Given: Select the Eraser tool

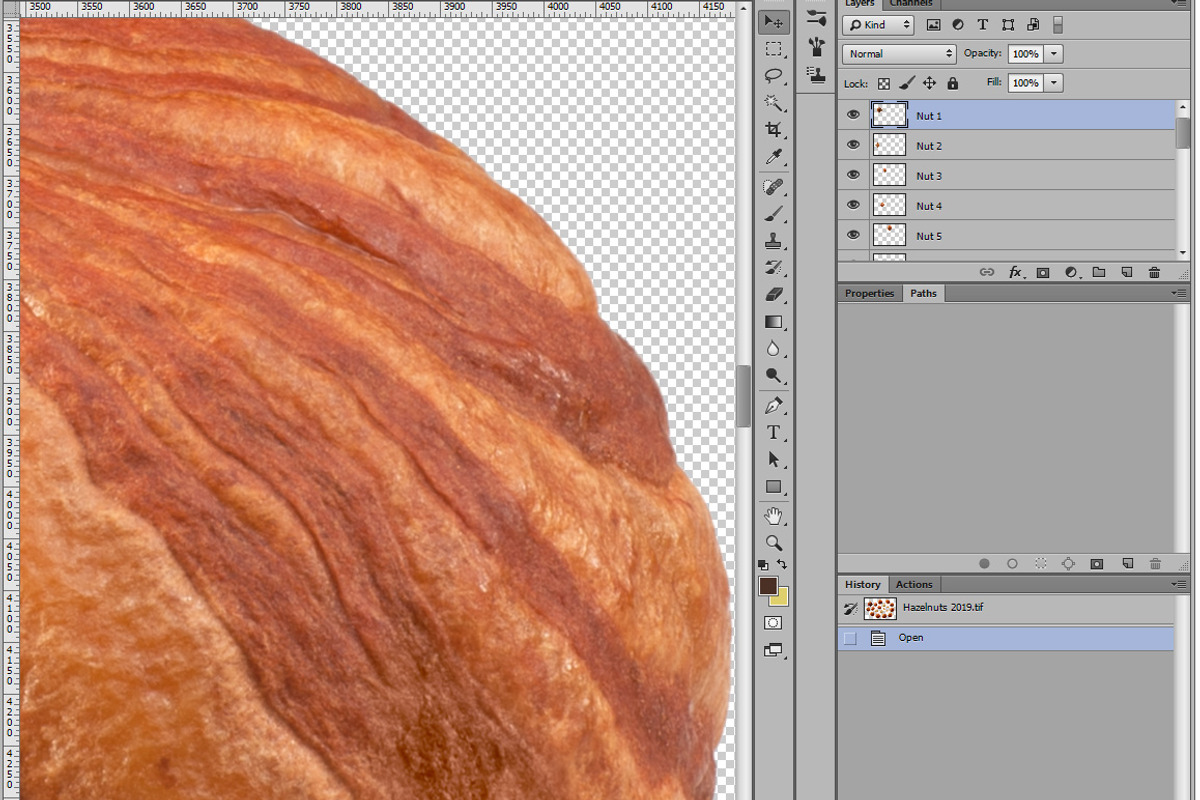Looking at the screenshot, I should coord(773,295).
